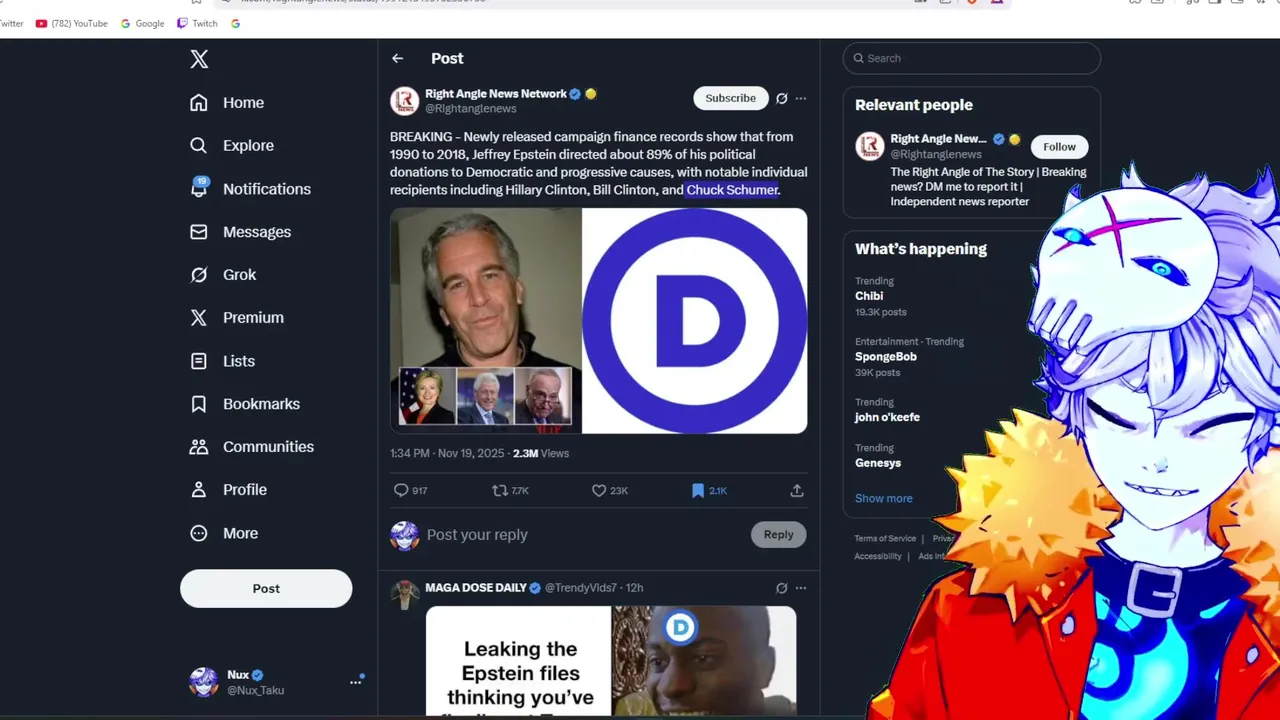Open Communities in sidebar
The width and height of the screenshot is (1280, 720).
point(252,447)
